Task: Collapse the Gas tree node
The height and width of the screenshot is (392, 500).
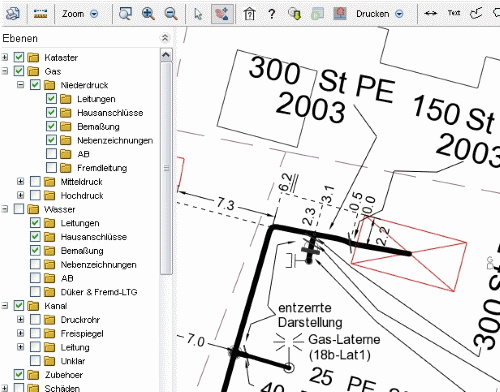Action: pos(5,71)
